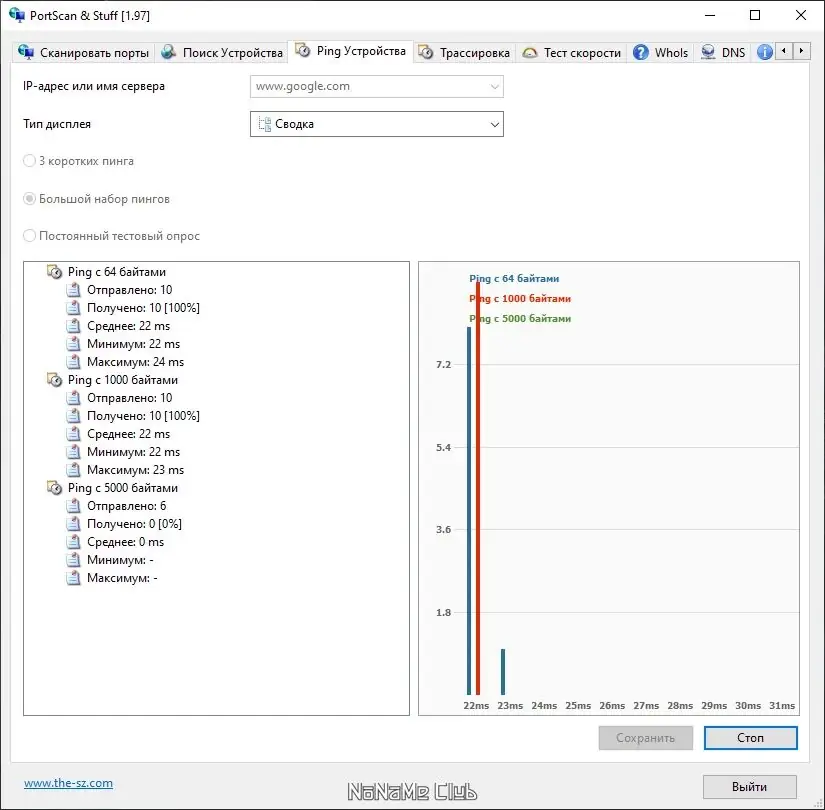Click the Стоп button
This screenshot has width=825, height=810.
(x=750, y=738)
